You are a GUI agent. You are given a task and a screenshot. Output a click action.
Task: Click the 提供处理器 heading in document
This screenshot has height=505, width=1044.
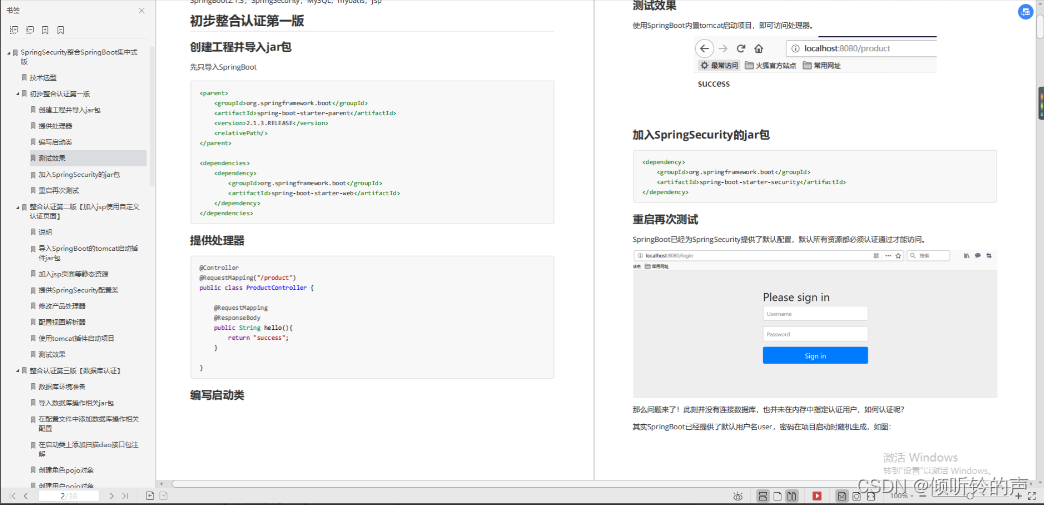tap(217, 240)
